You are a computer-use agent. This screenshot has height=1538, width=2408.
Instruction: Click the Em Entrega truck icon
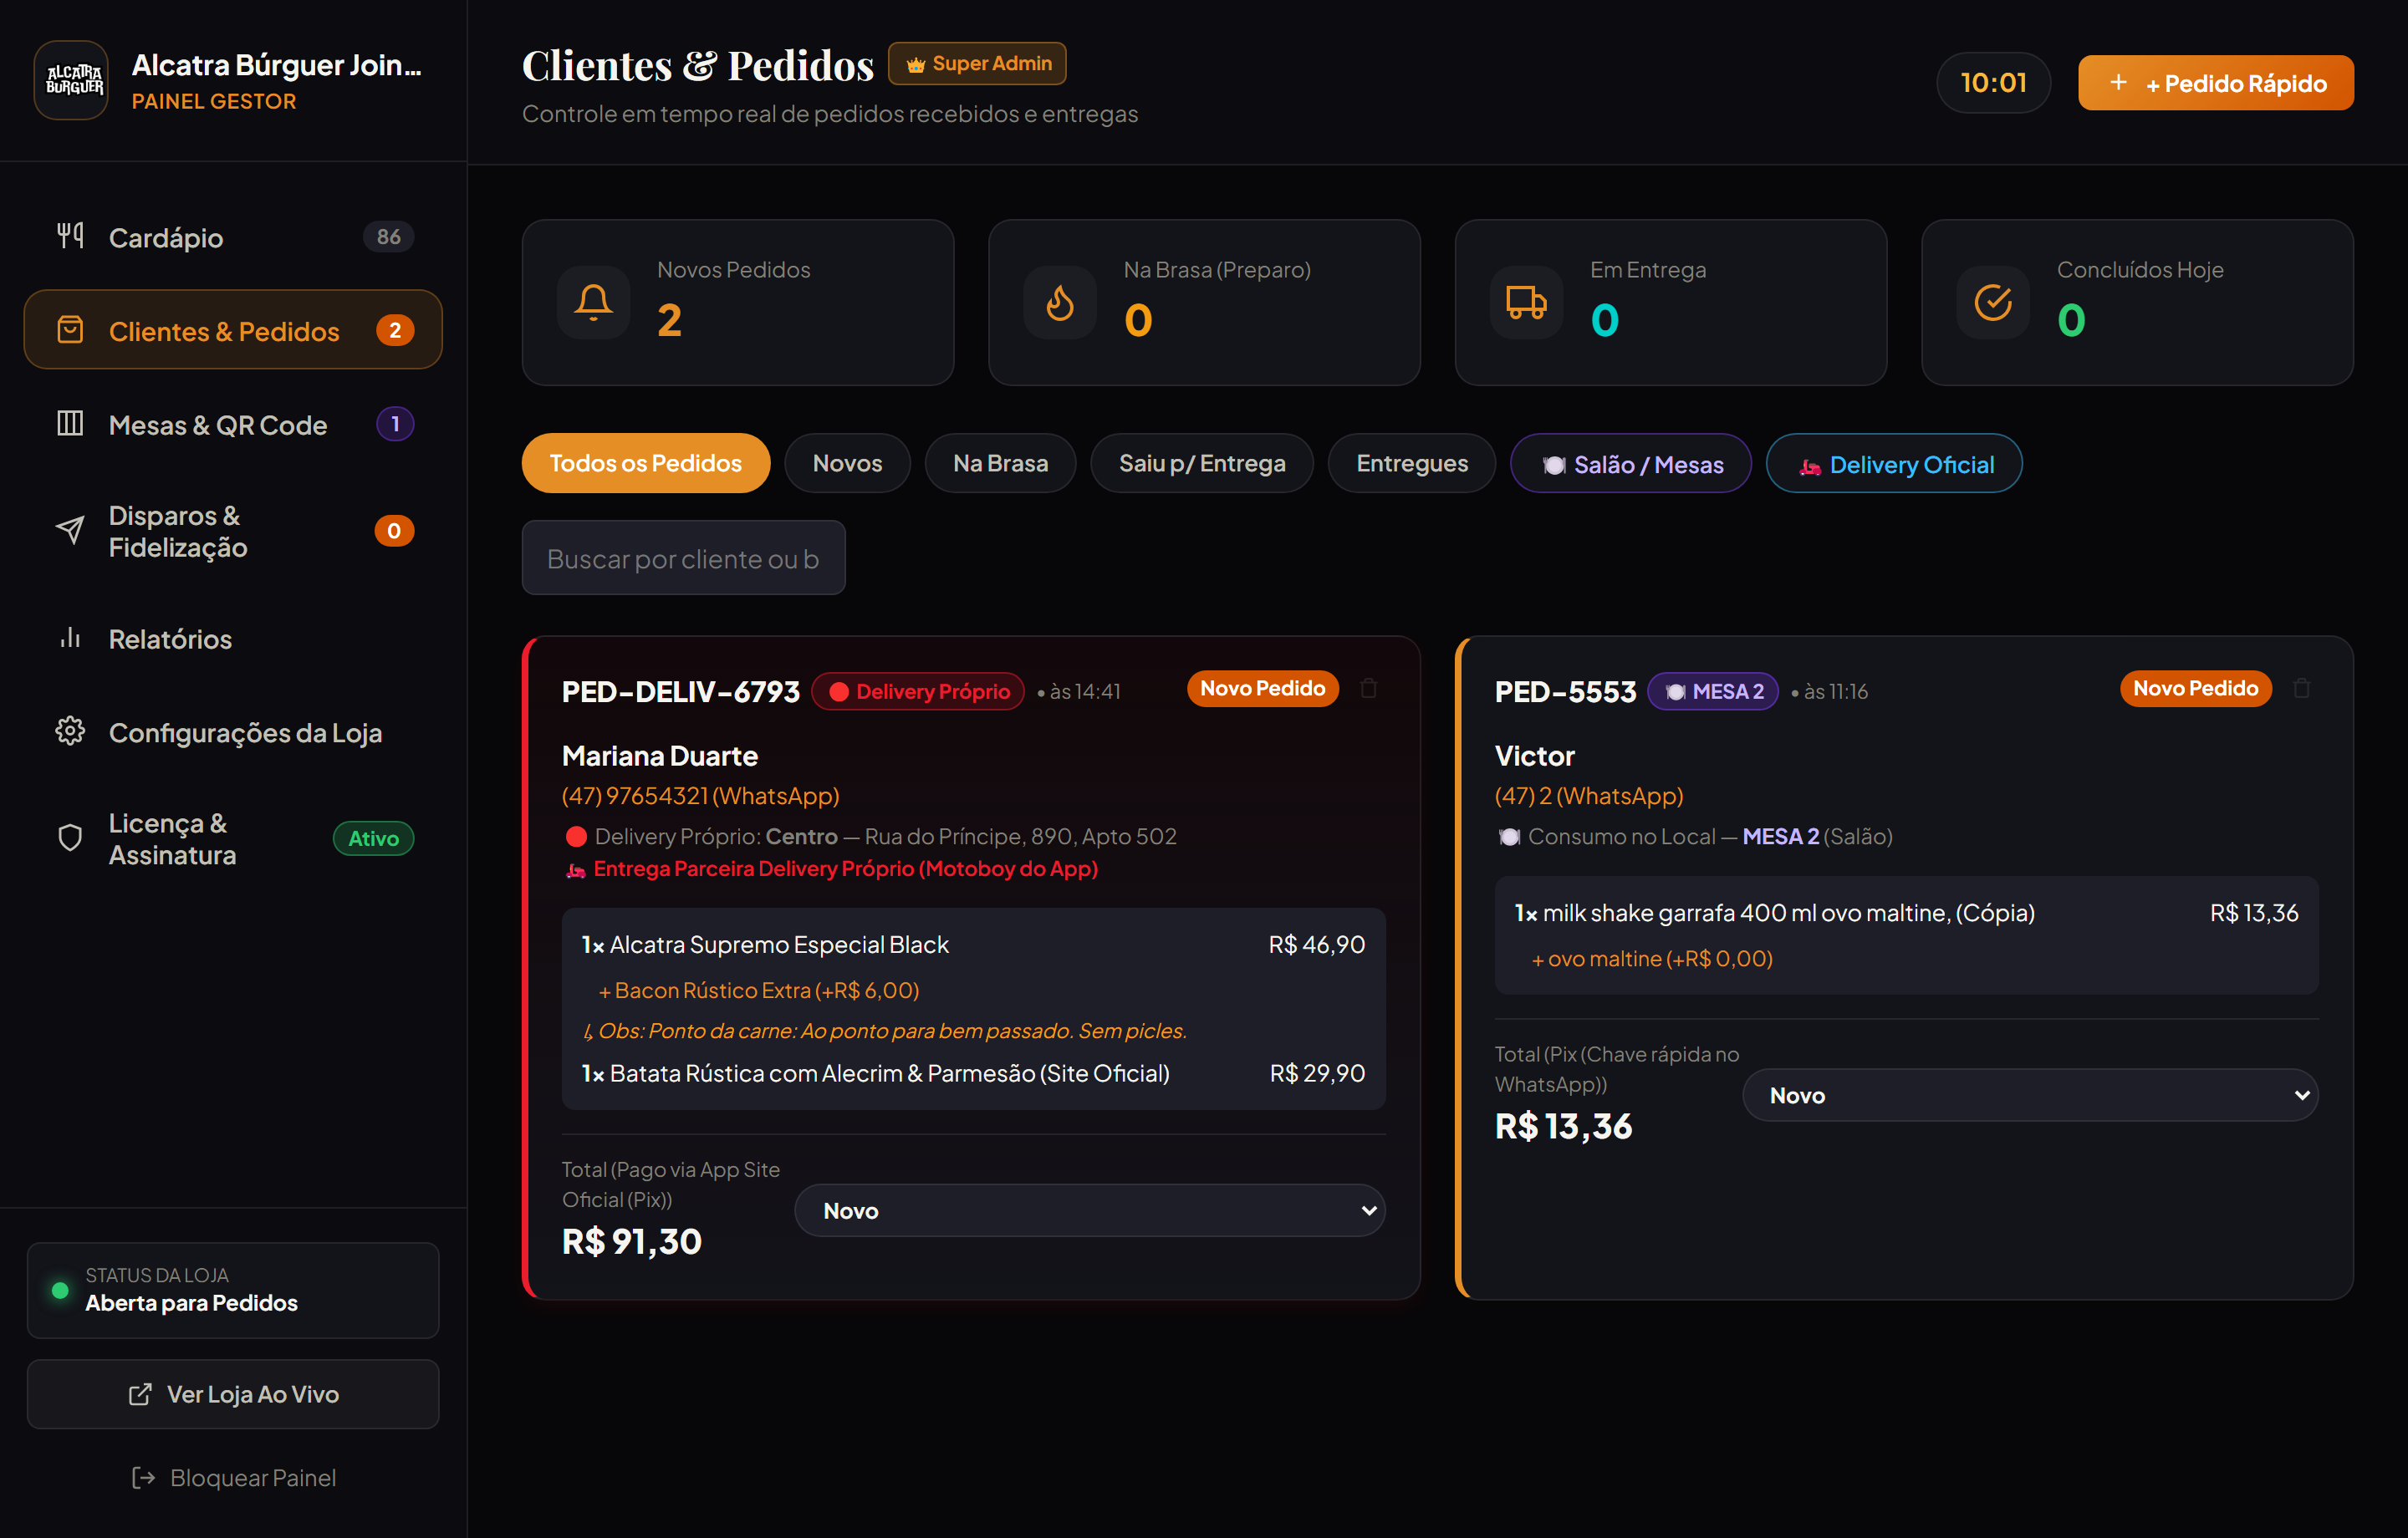pyautogui.click(x=1526, y=302)
